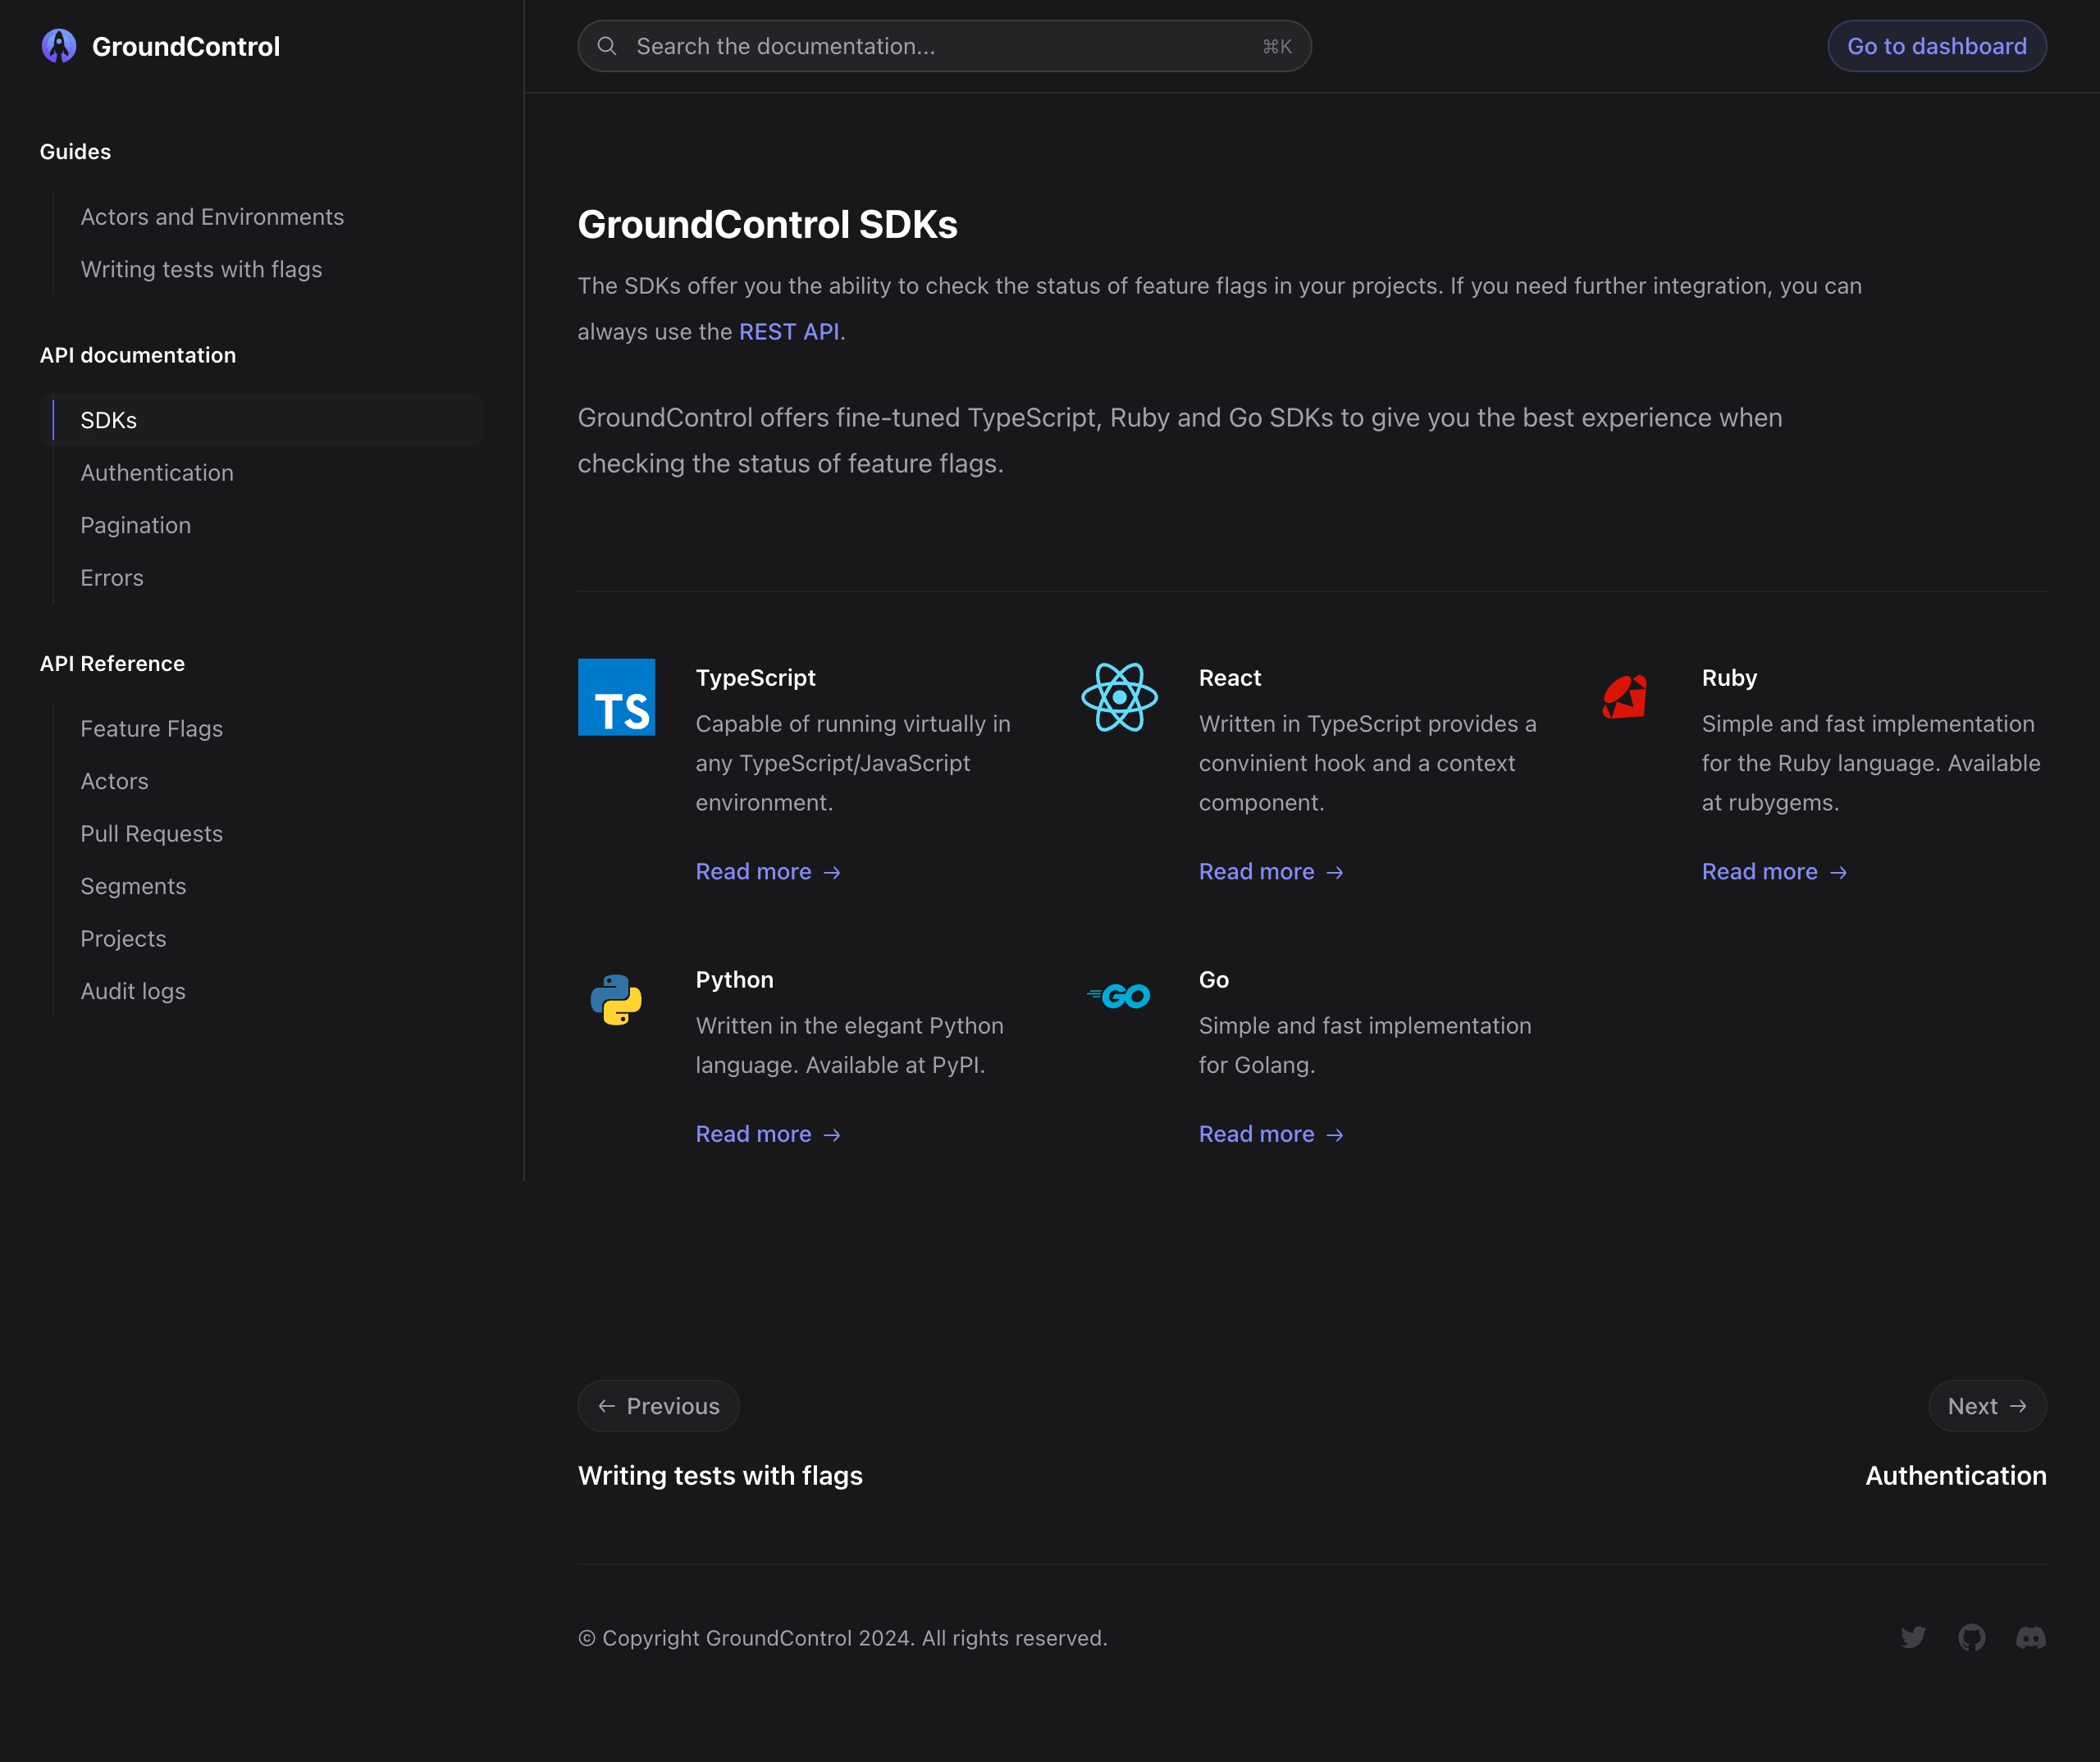Viewport: 2100px width, 1762px height.
Task: Click the copyright notice text
Action: coord(843,1638)
